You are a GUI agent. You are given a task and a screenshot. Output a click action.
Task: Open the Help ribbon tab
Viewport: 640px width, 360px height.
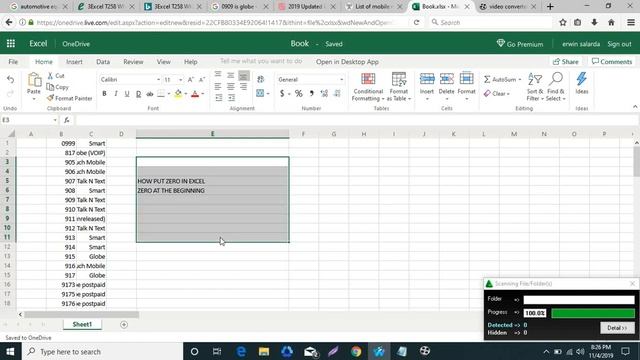click(191, 62)
